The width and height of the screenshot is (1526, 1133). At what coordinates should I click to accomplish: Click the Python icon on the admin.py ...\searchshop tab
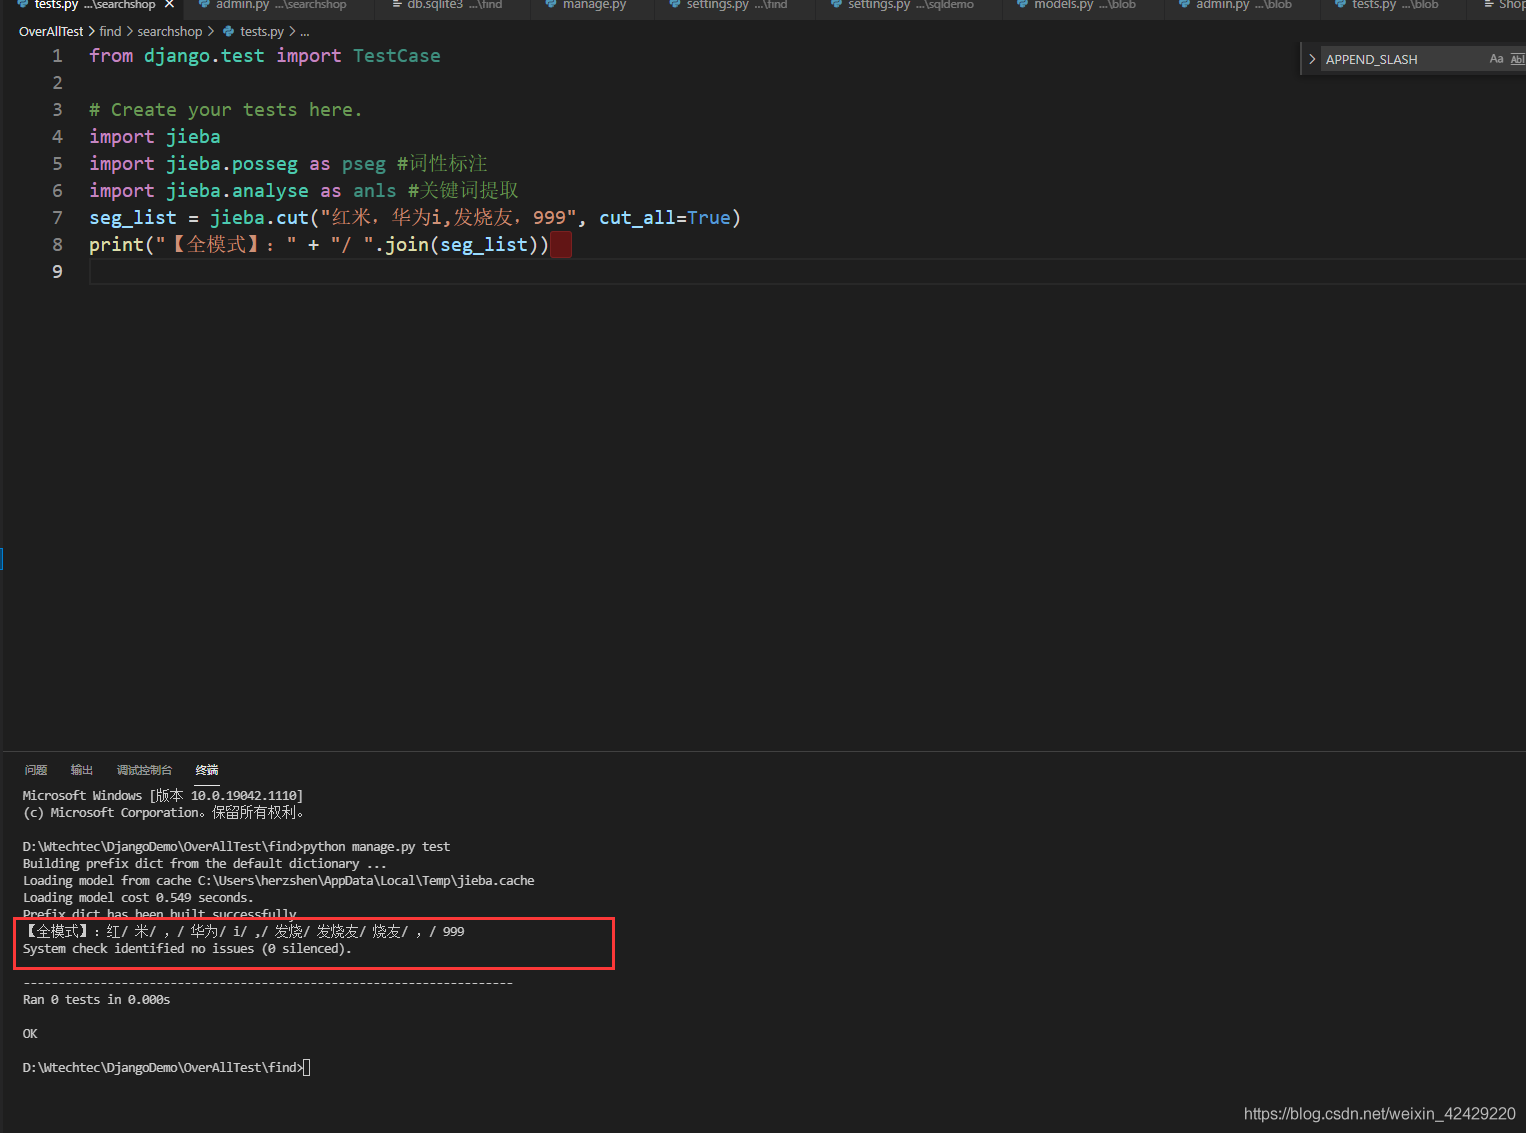click(205, 5)
